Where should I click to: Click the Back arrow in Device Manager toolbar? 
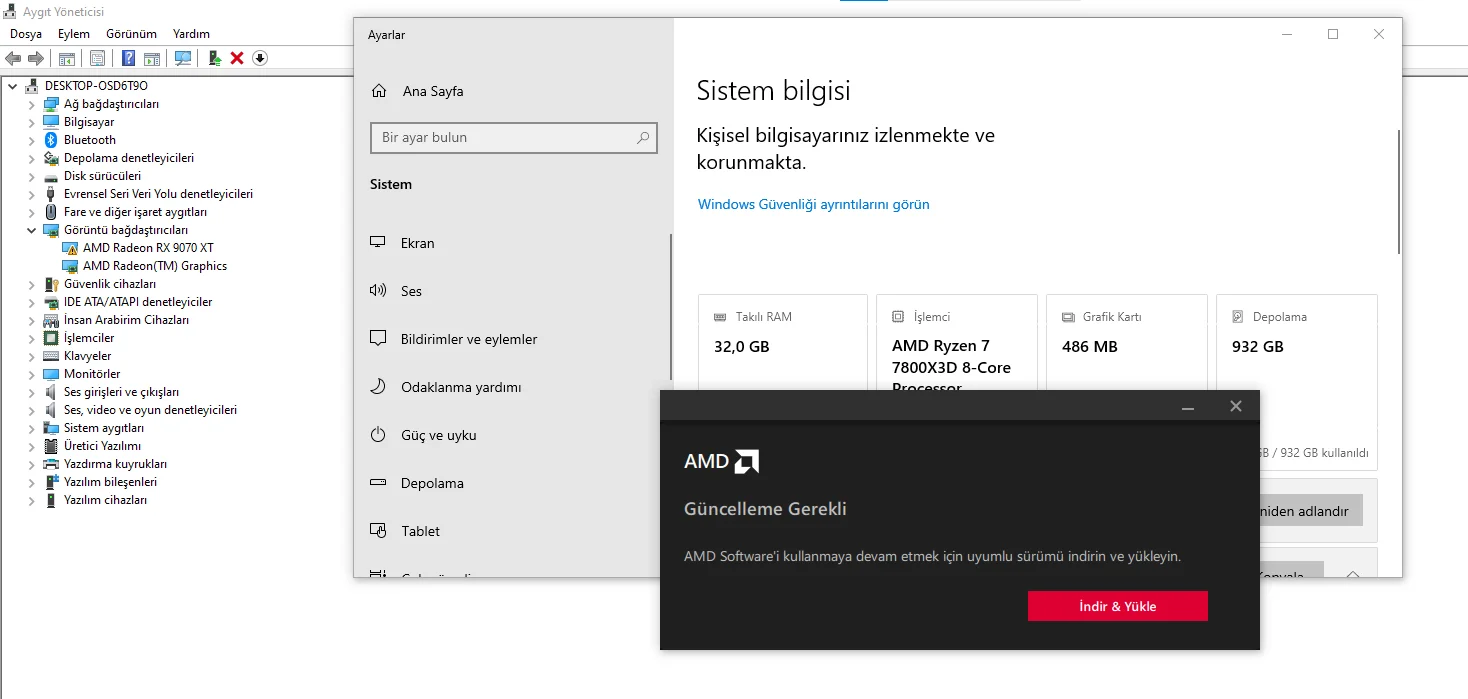pos(13,58)
